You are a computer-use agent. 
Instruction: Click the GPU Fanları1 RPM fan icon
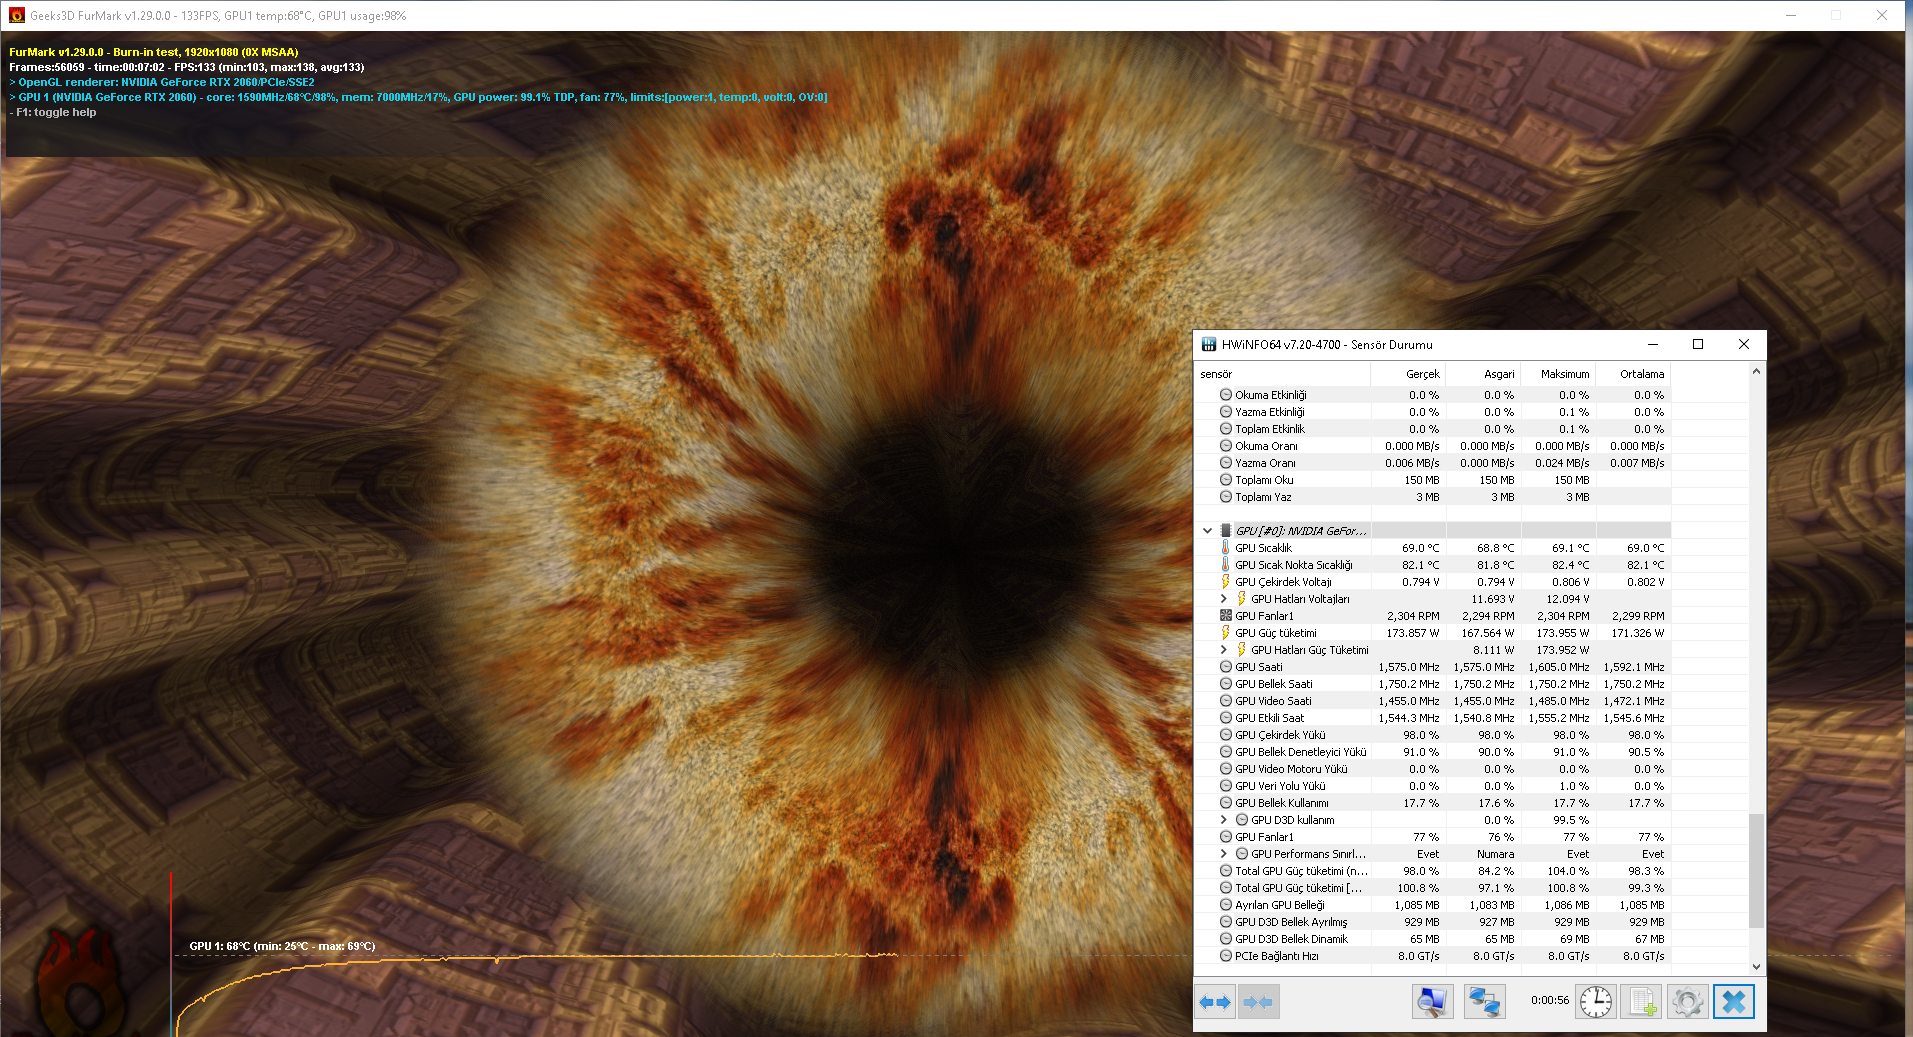tap(1225, 616)
